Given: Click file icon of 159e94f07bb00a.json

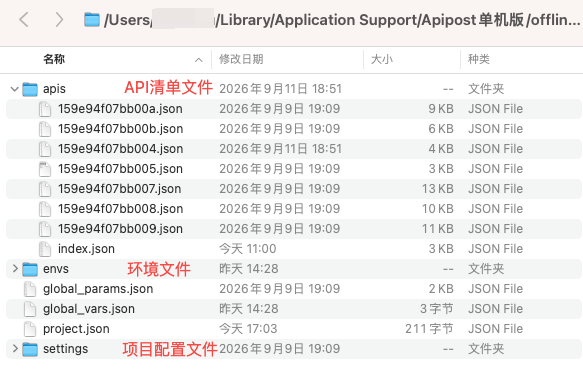Looking at the screenshot, I should (x=45, y=109).
